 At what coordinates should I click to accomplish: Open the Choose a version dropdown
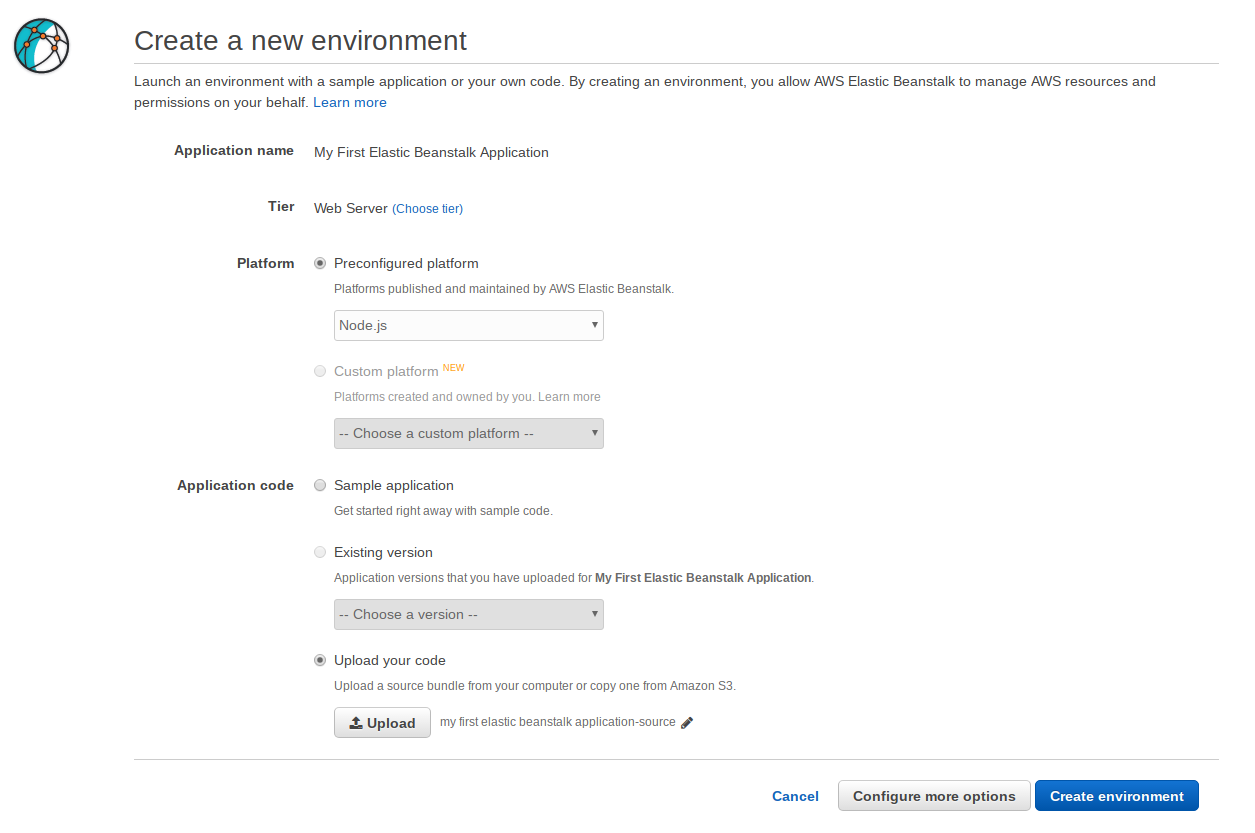[469, 614]
